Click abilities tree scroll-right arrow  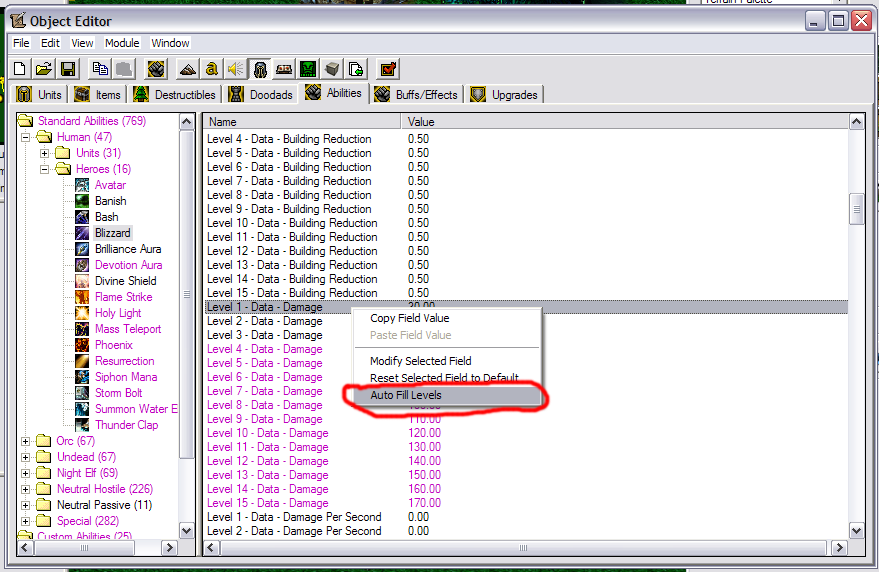[169, 547]
